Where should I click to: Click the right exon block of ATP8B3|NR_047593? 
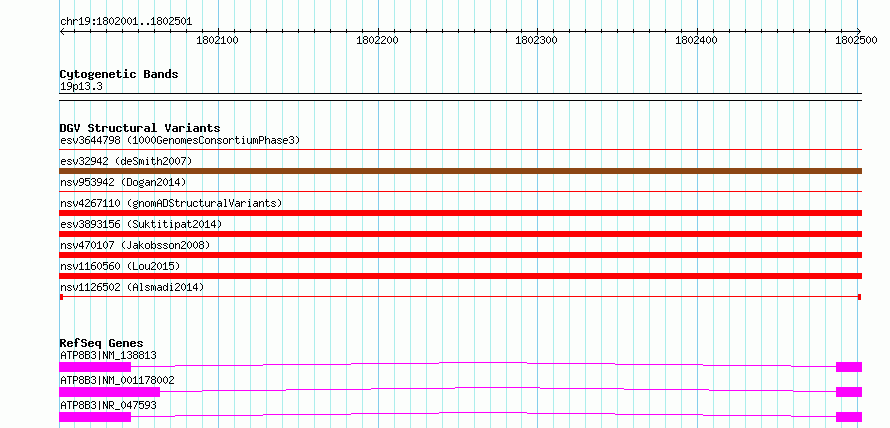point(849,417)
